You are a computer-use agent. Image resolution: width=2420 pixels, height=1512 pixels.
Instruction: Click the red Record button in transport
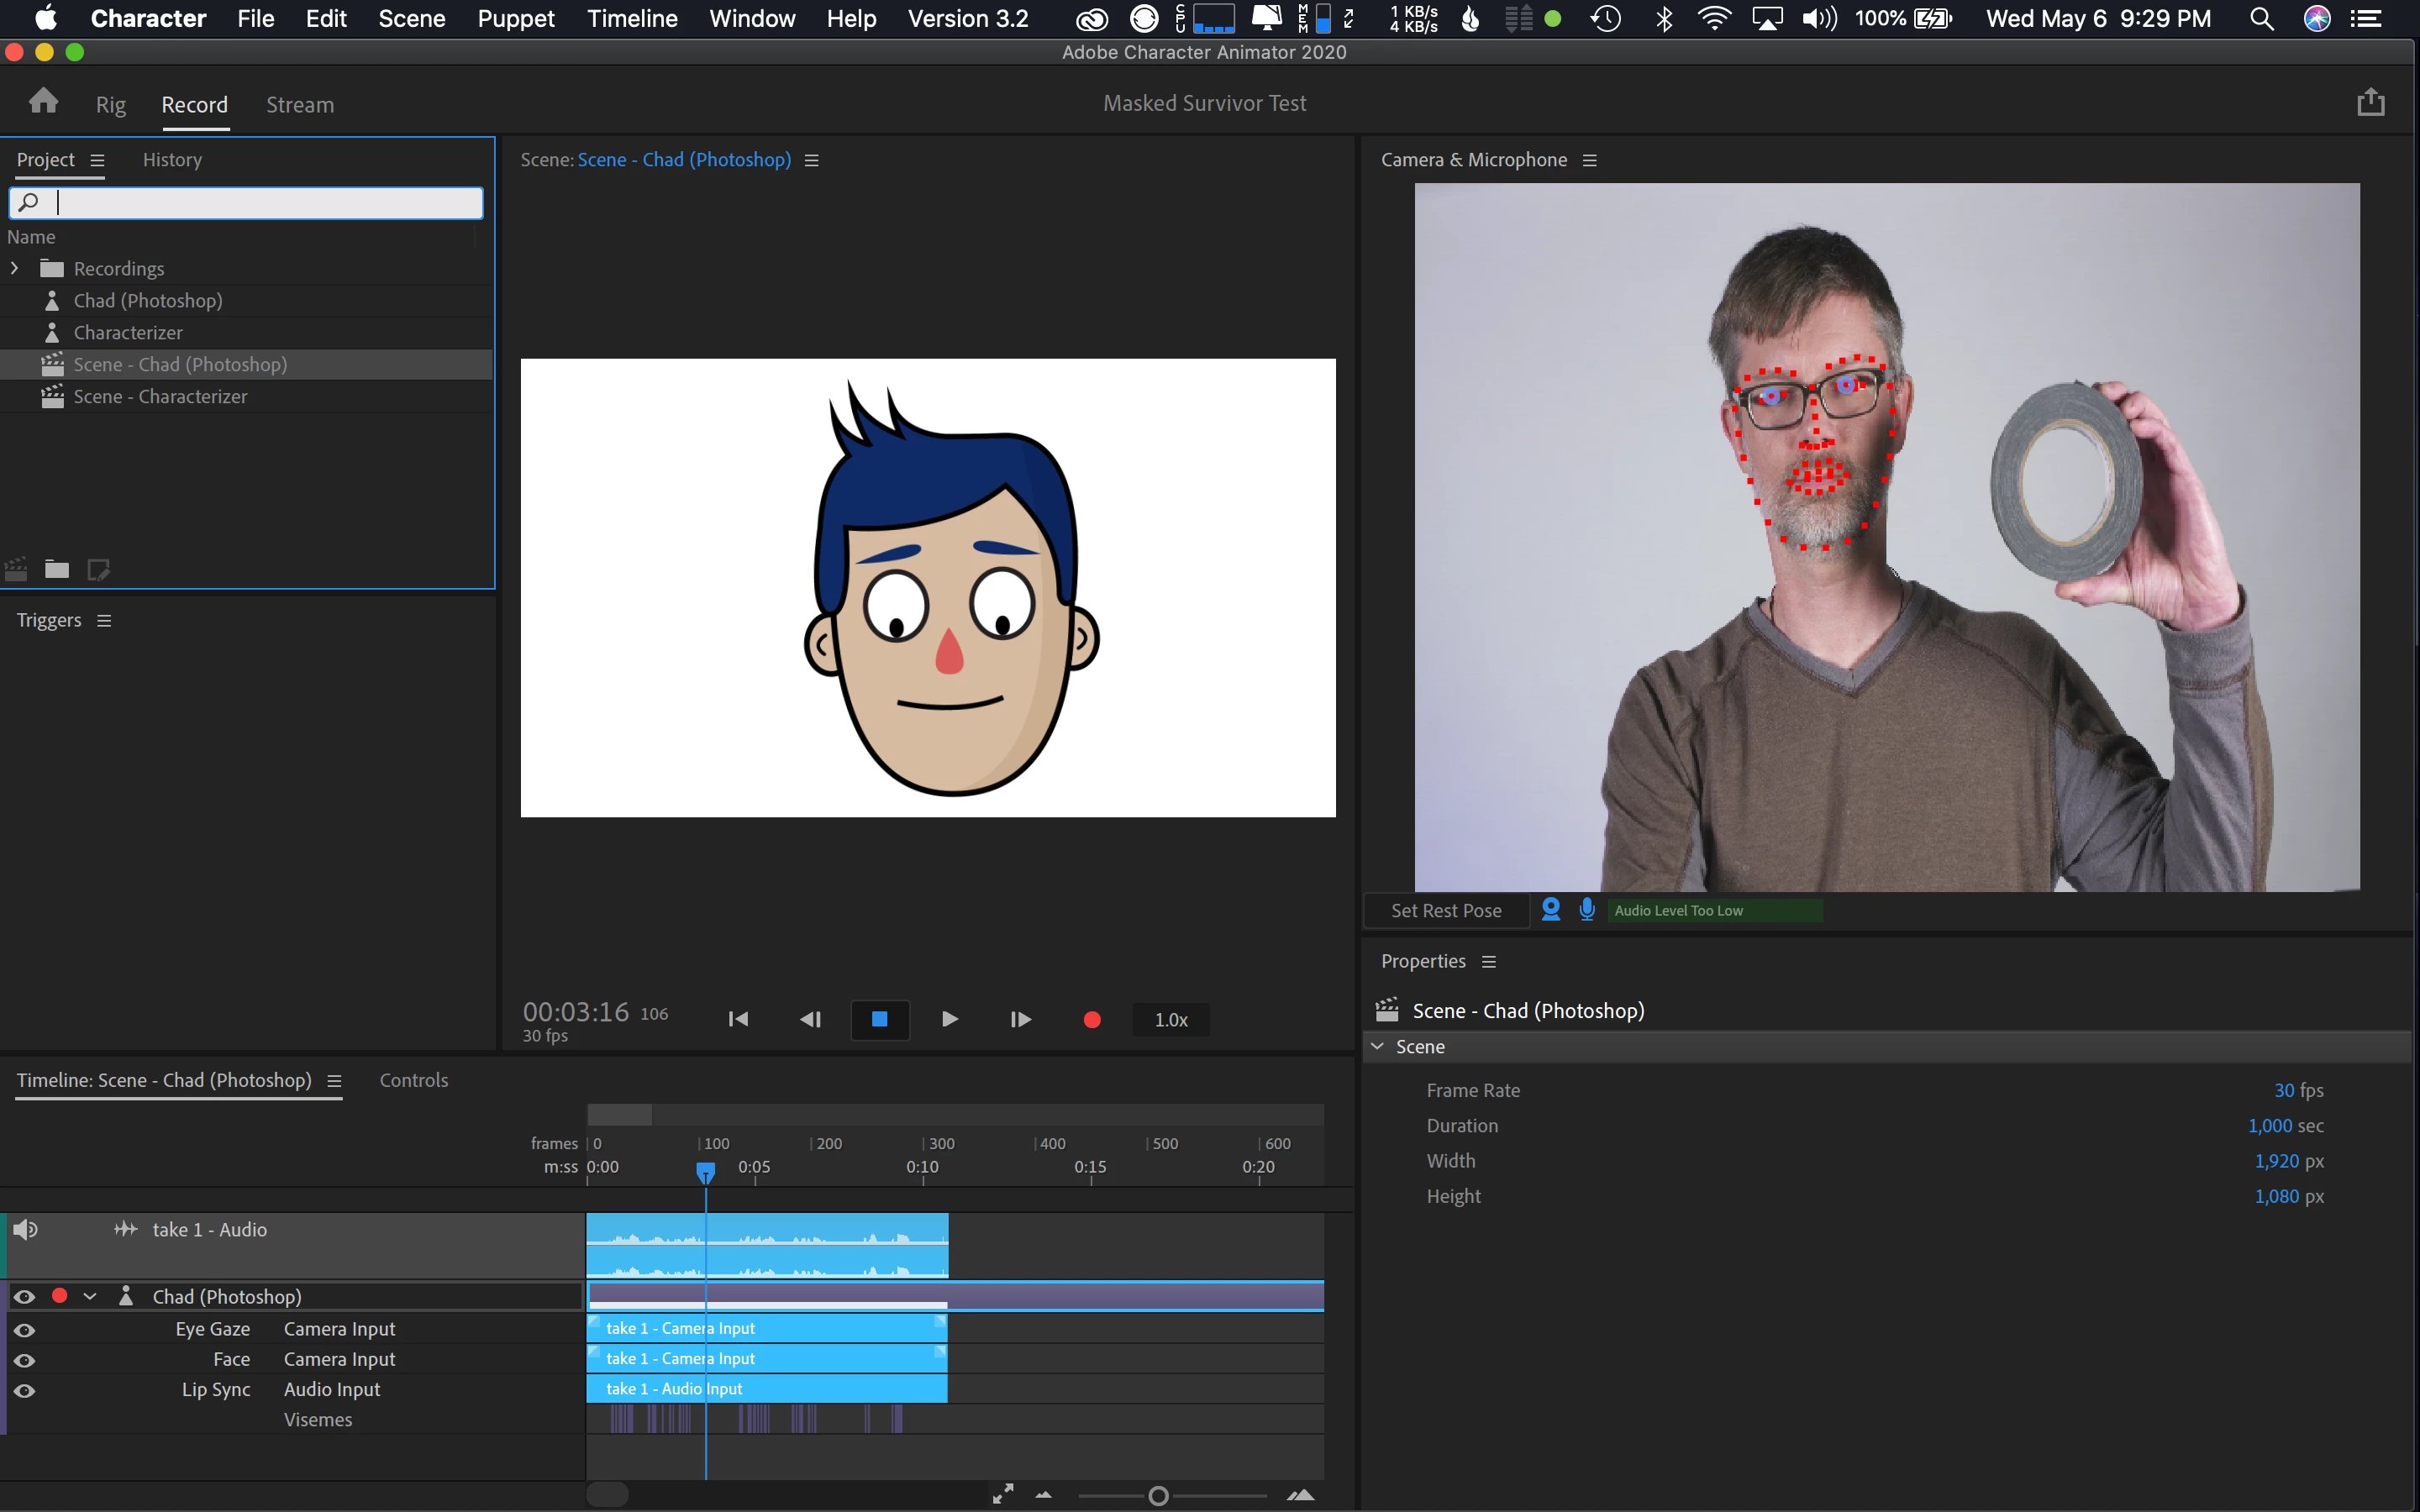1092,1019
